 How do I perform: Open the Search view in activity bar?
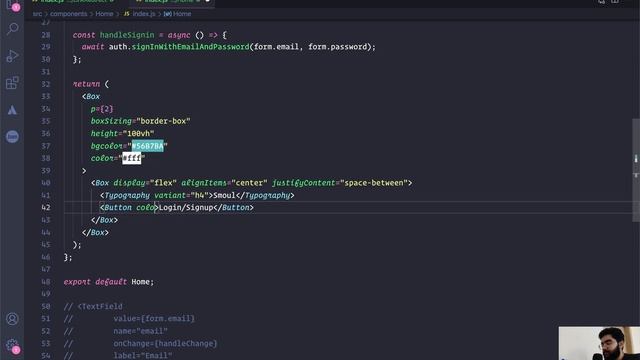[13, 29]
